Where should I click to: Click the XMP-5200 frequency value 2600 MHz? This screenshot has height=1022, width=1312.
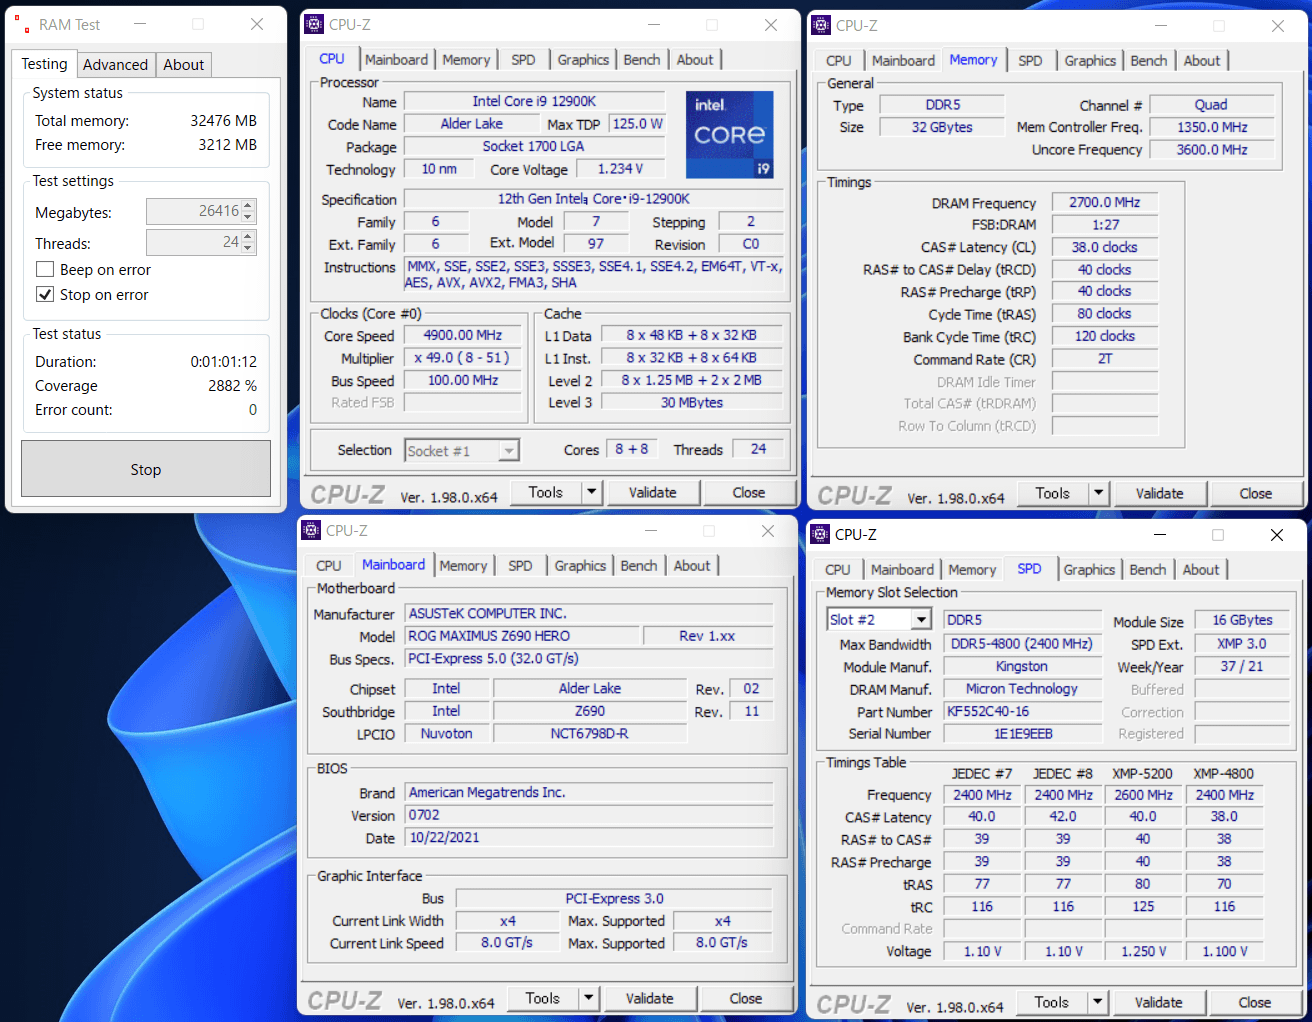[1143, 795]
